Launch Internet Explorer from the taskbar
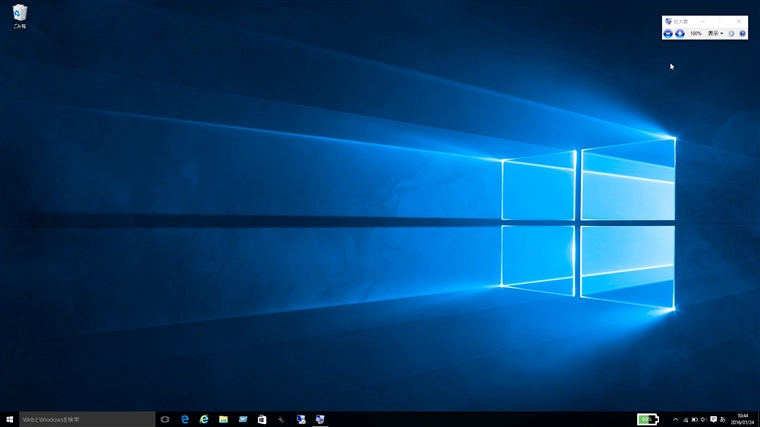760x427 pixels. [204, 419]
